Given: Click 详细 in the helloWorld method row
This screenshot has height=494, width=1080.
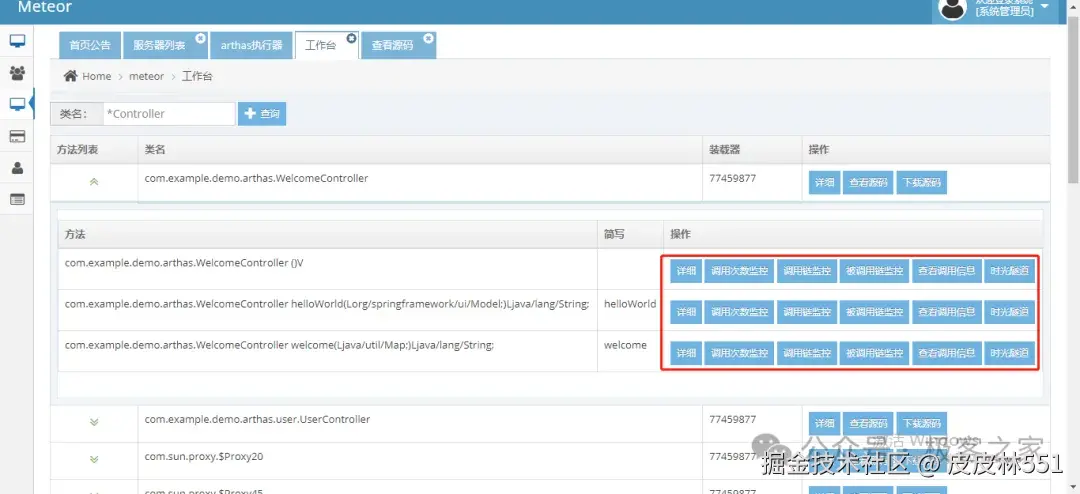Looking at the screenshot, I should click(x=686, y=312).
